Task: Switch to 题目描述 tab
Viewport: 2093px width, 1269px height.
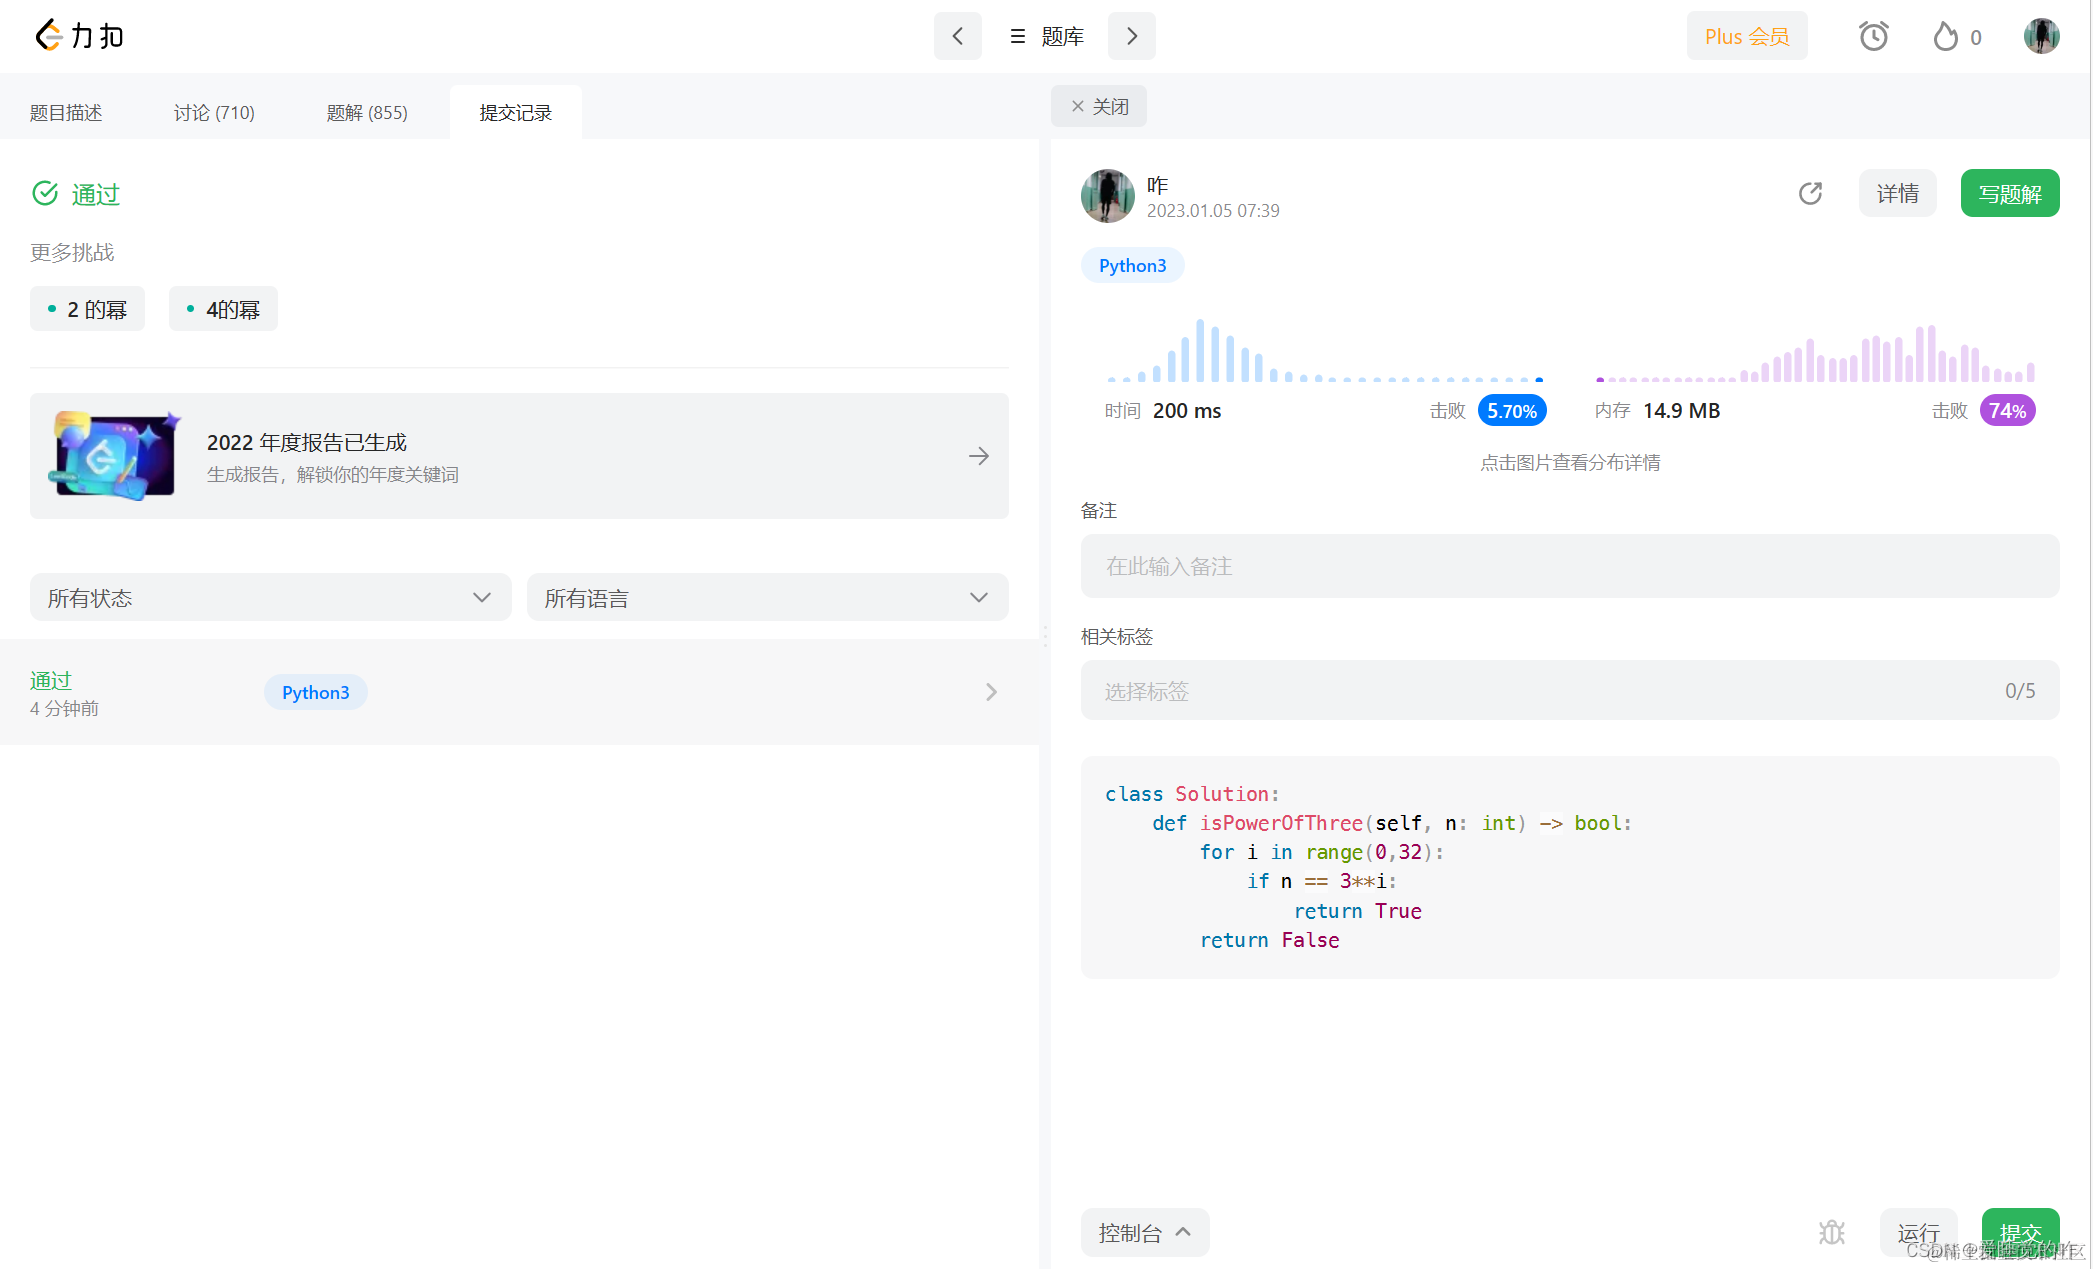Action: (x=66, y=113)
